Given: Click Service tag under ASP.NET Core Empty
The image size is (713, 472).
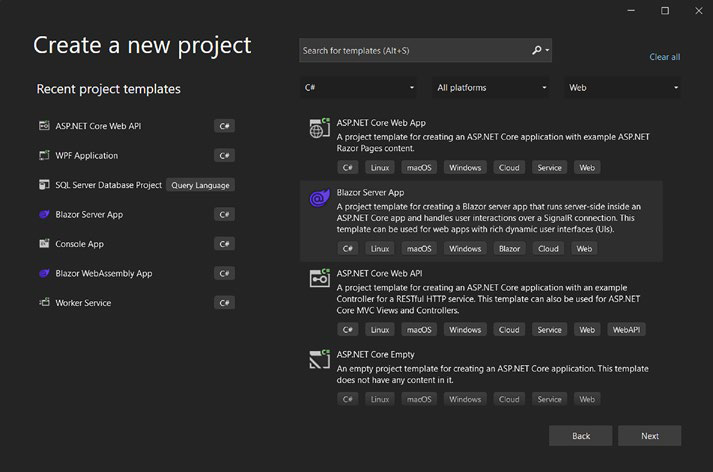Looking at the screenshot, I should 549,399.
